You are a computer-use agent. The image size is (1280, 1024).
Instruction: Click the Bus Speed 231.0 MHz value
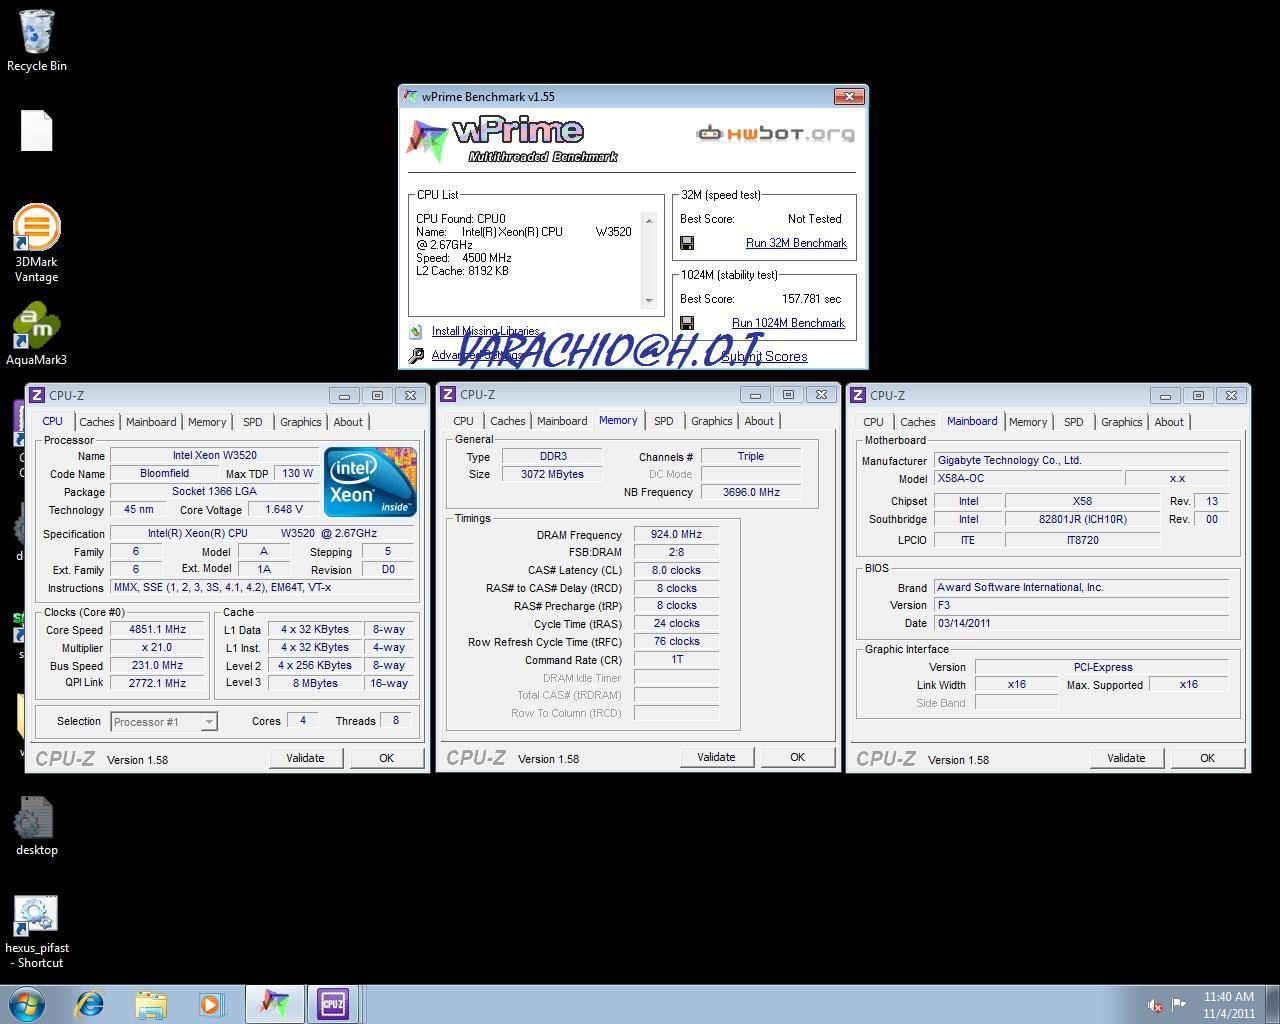pos(157,665)
